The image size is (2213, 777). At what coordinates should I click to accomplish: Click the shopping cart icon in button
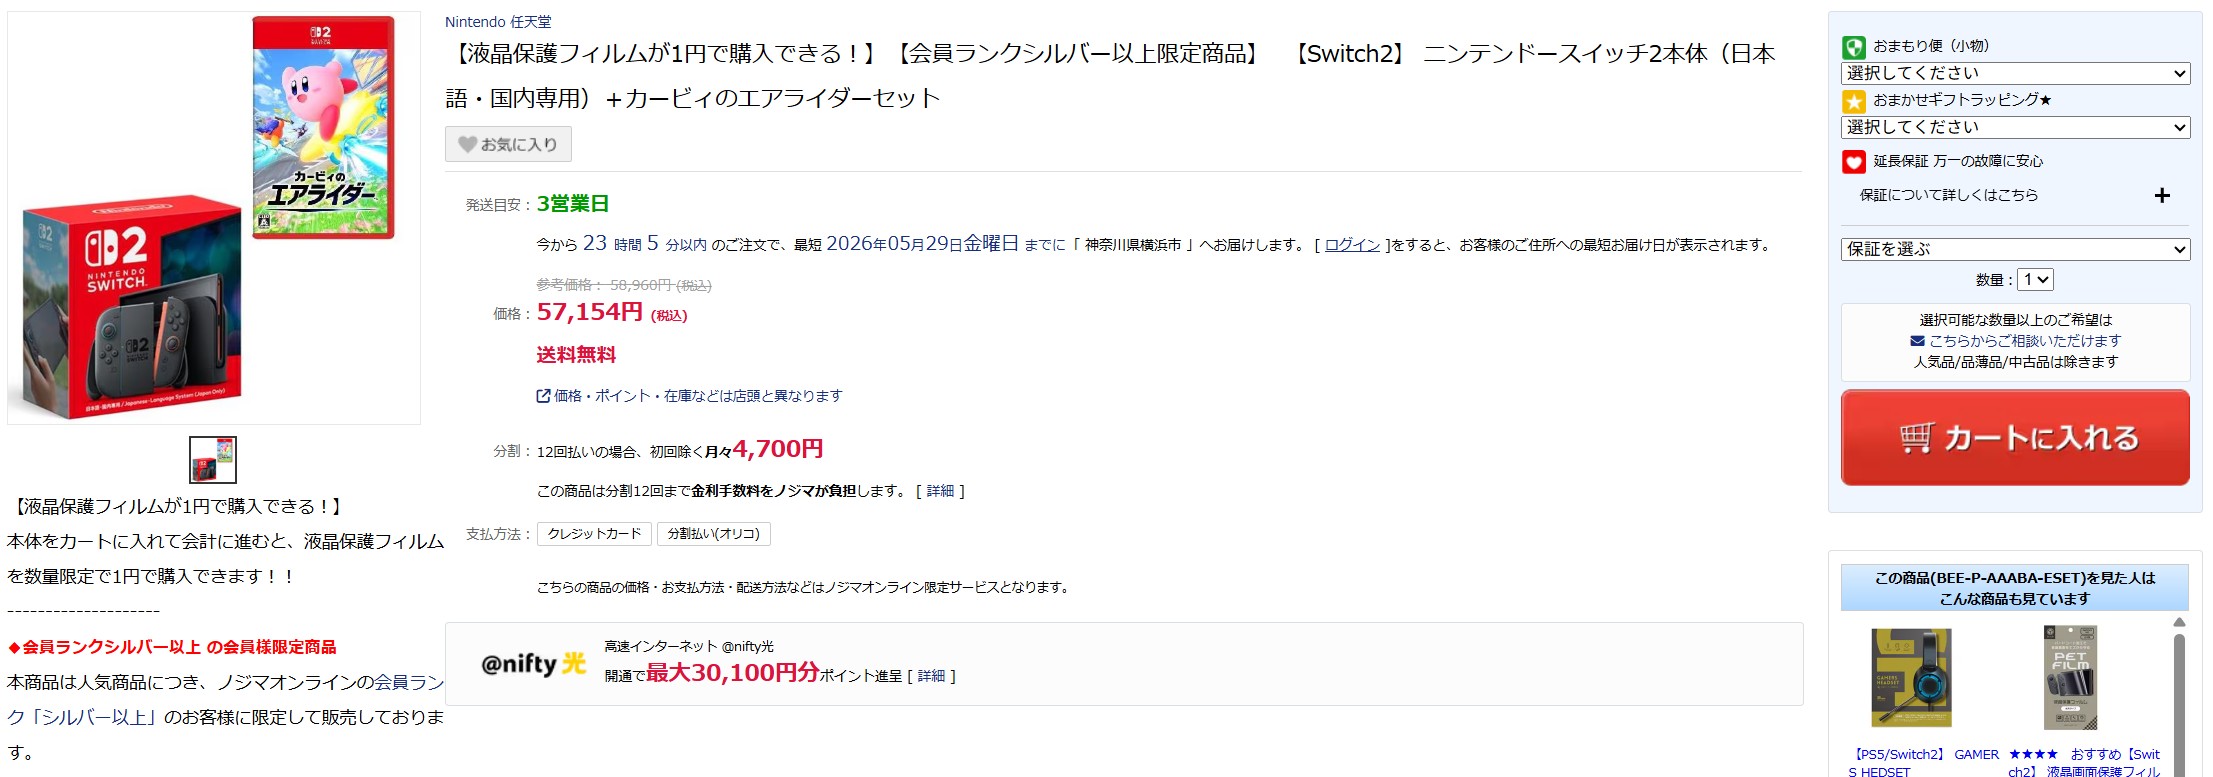(1917, 438)
